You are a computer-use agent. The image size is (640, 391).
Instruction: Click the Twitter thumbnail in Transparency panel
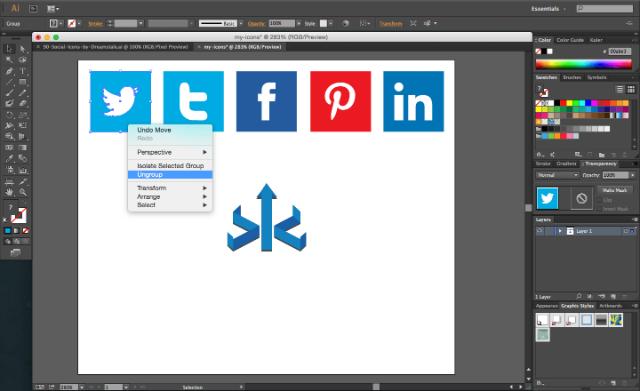tap(547, 198)
